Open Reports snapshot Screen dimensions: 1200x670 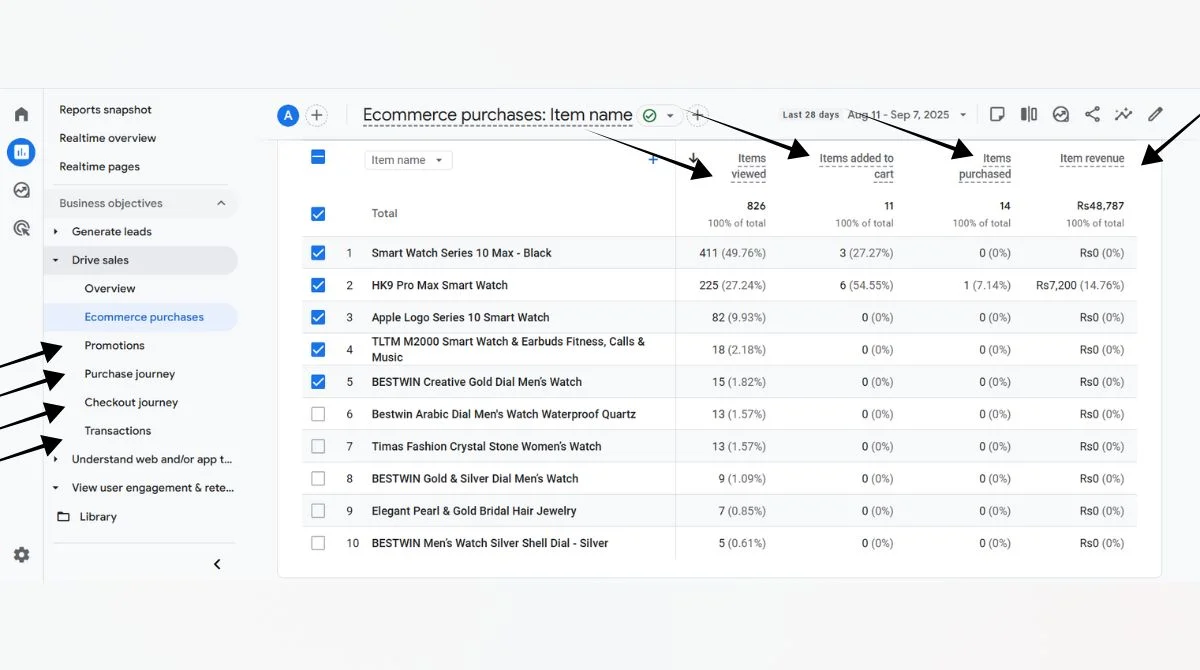tap(106, 110)
